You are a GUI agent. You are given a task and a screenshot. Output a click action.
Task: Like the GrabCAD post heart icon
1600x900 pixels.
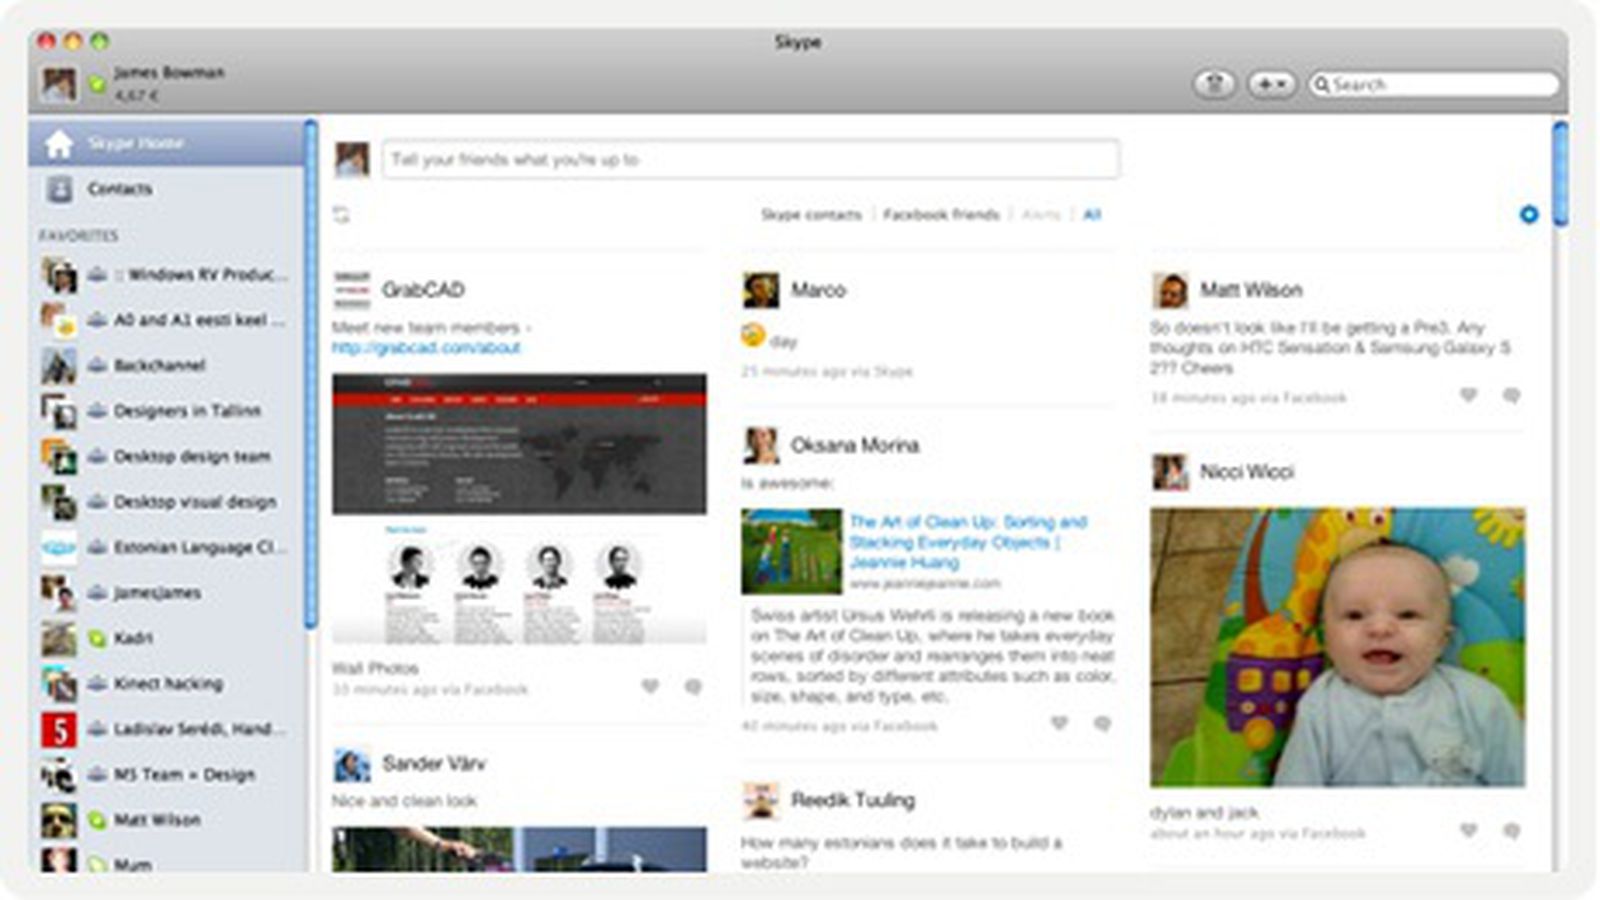(x=650, y=687)
